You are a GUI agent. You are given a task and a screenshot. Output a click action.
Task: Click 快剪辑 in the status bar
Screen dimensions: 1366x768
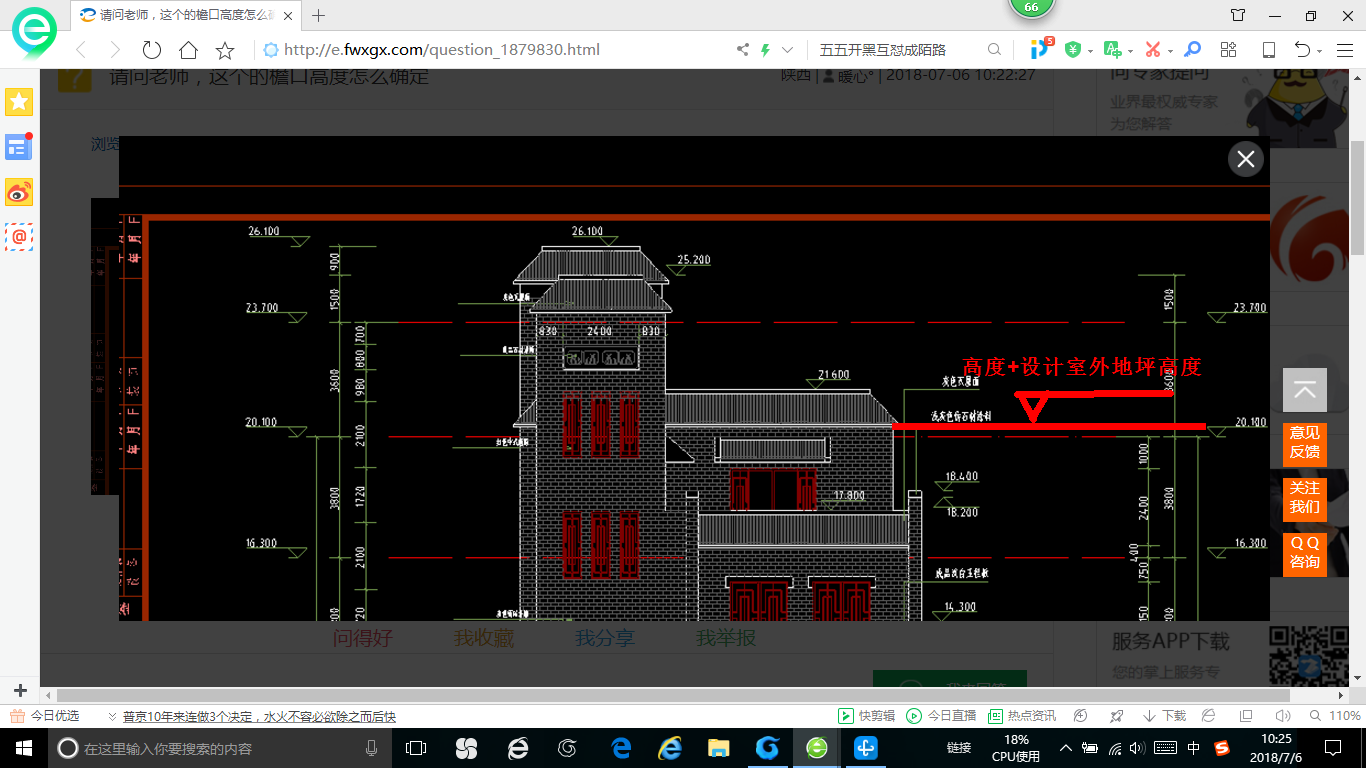tap(866, 716)
